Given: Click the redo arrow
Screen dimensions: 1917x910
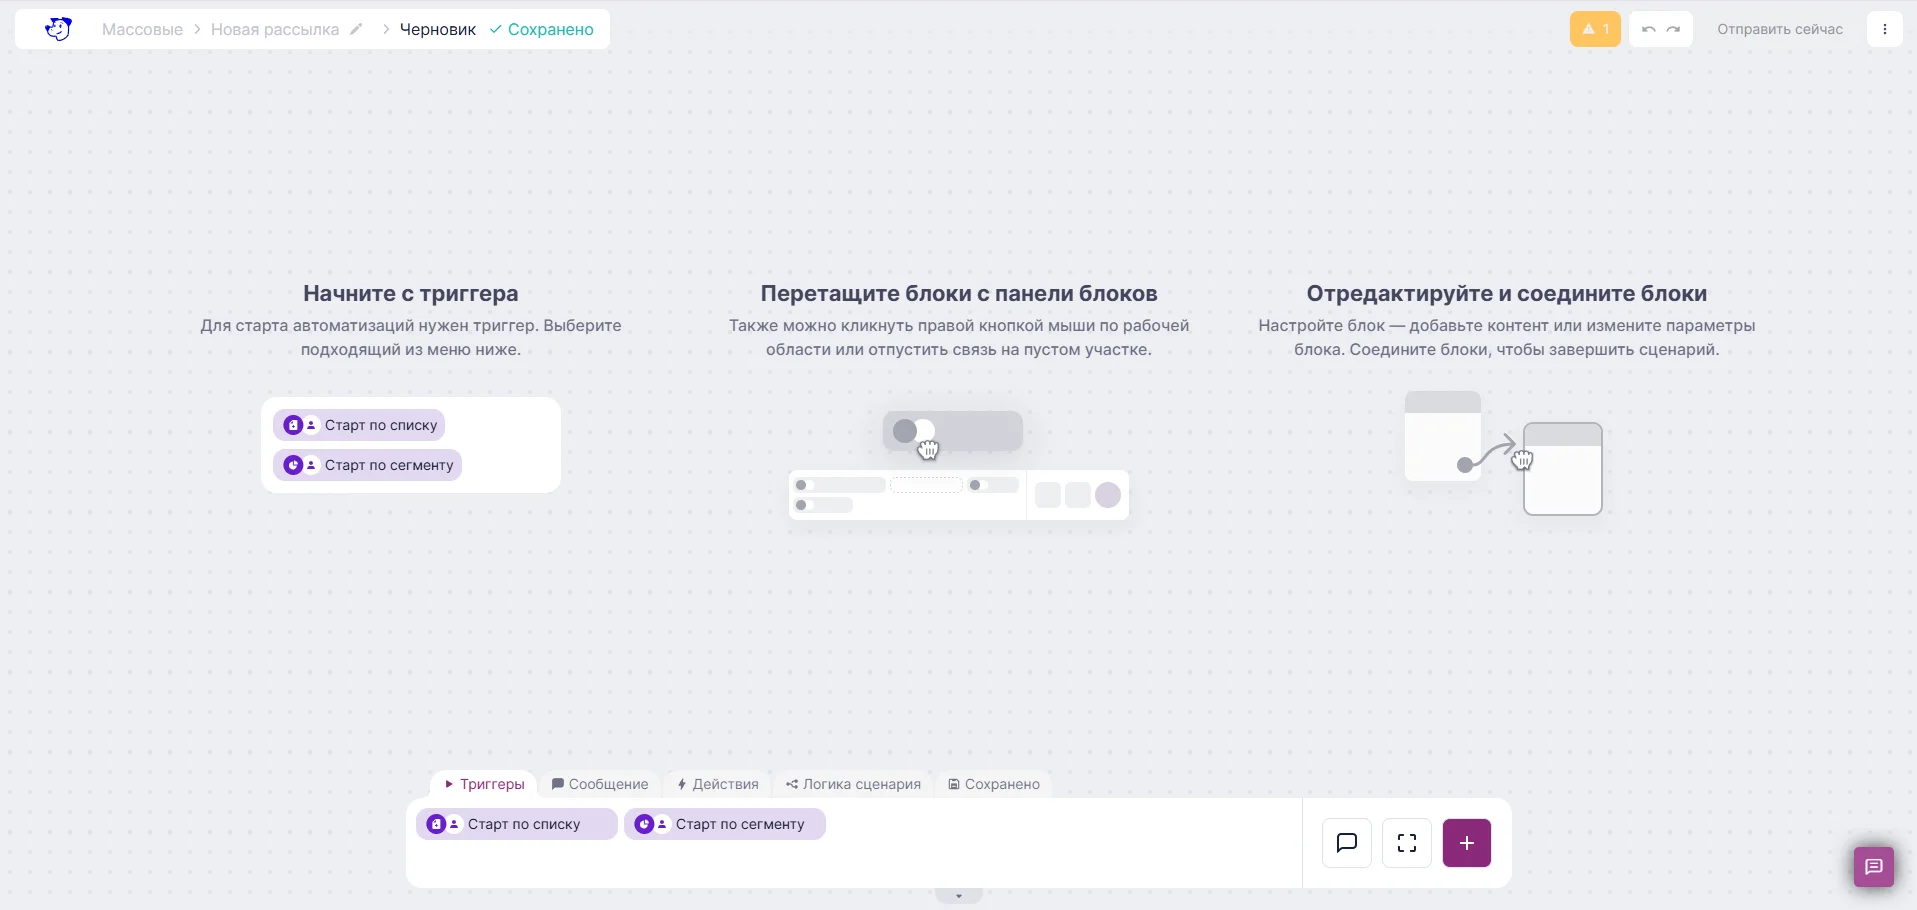Looking at the screenshot, I should [x=1673, y=29].
